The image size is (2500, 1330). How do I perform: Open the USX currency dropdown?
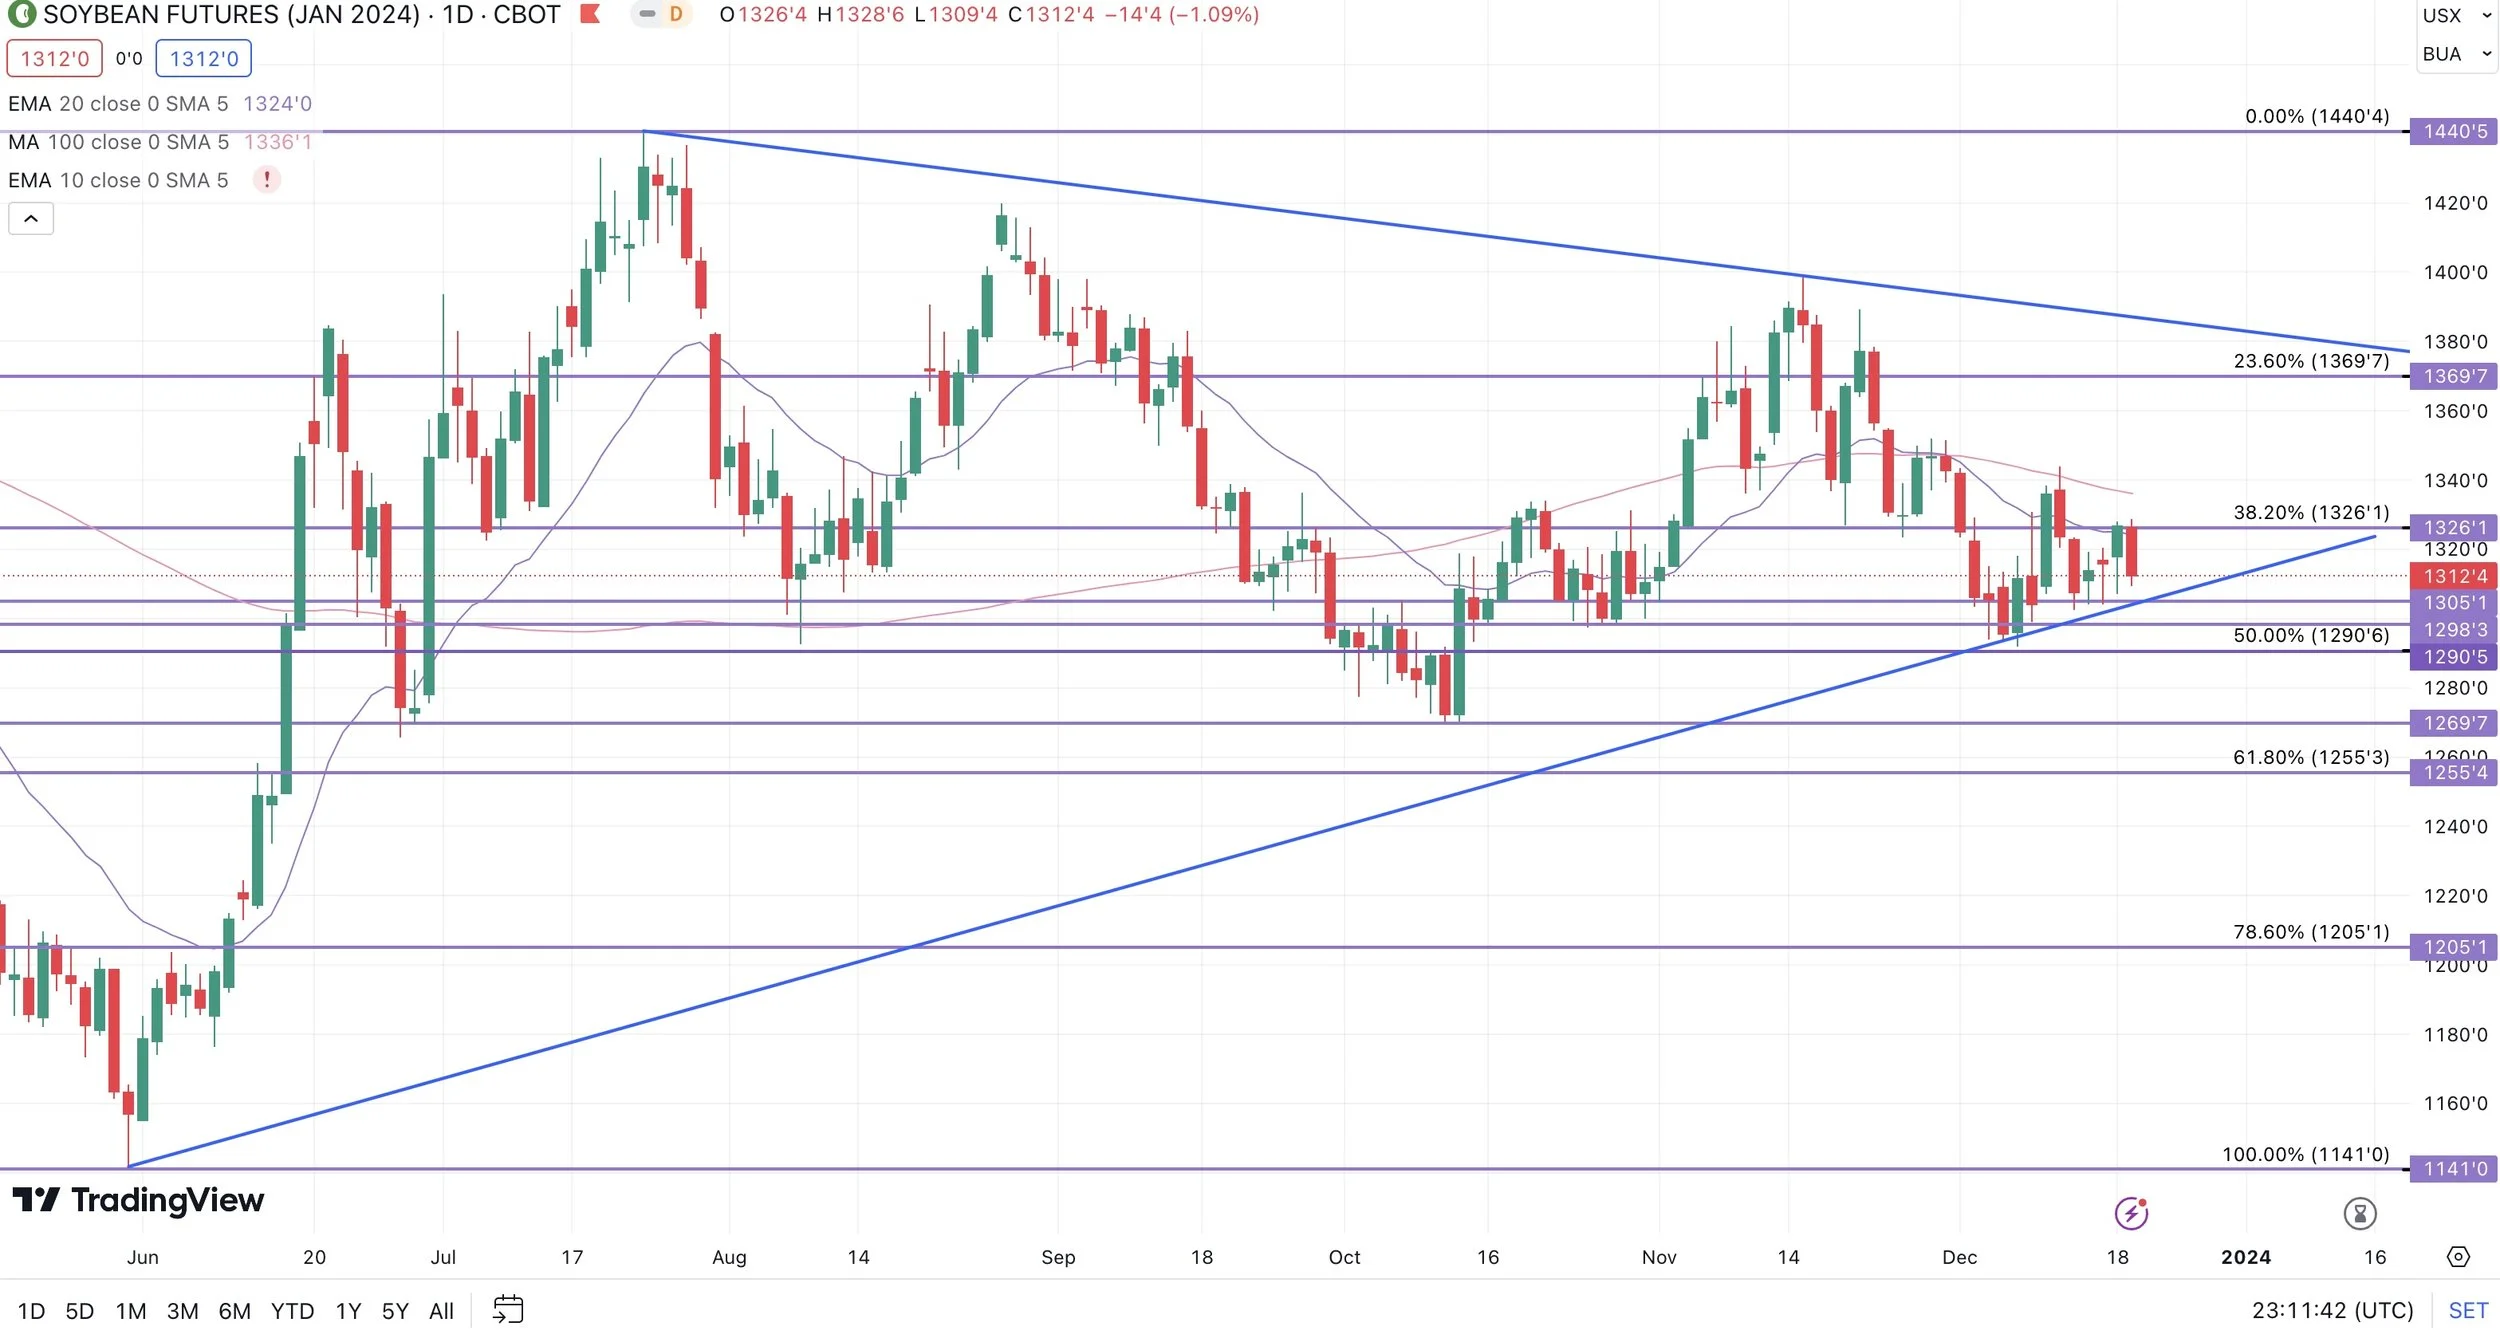coord(2456,16)
